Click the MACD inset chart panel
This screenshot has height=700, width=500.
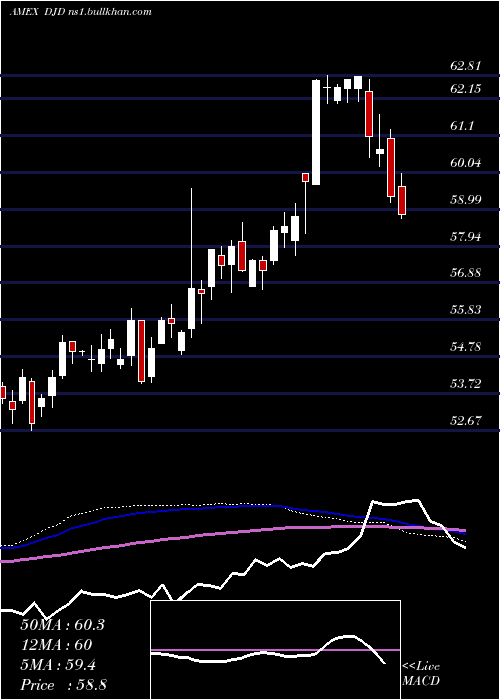pyautogui.click(x=275, y=650)
